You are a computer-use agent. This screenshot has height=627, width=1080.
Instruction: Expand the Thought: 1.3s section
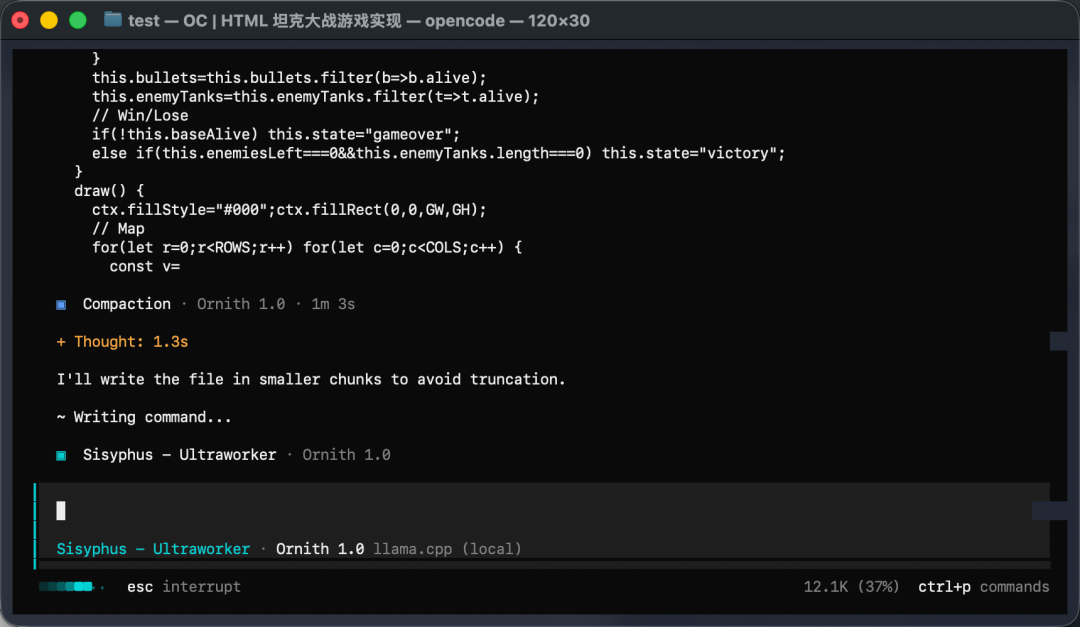coord(122,342)
